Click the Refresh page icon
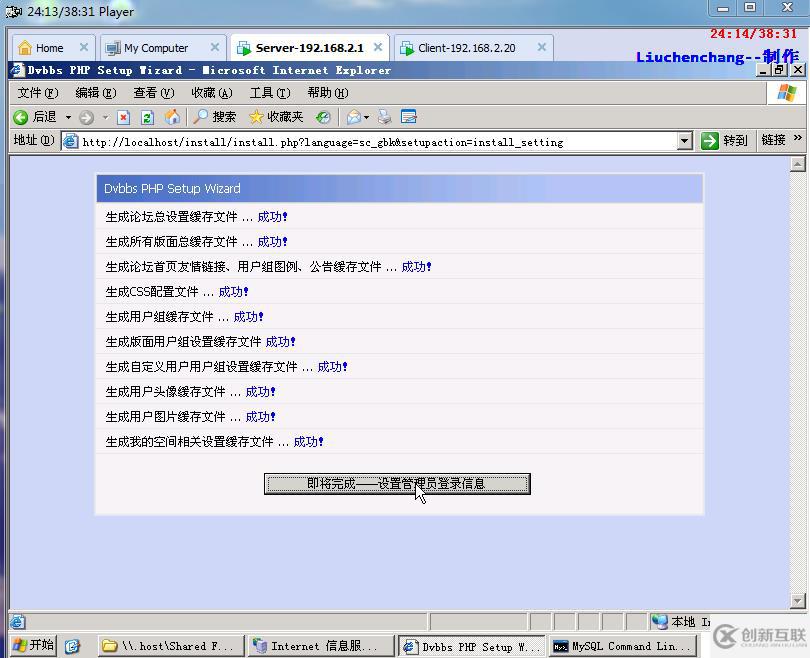810x658 pixels. tap(147, 118)
